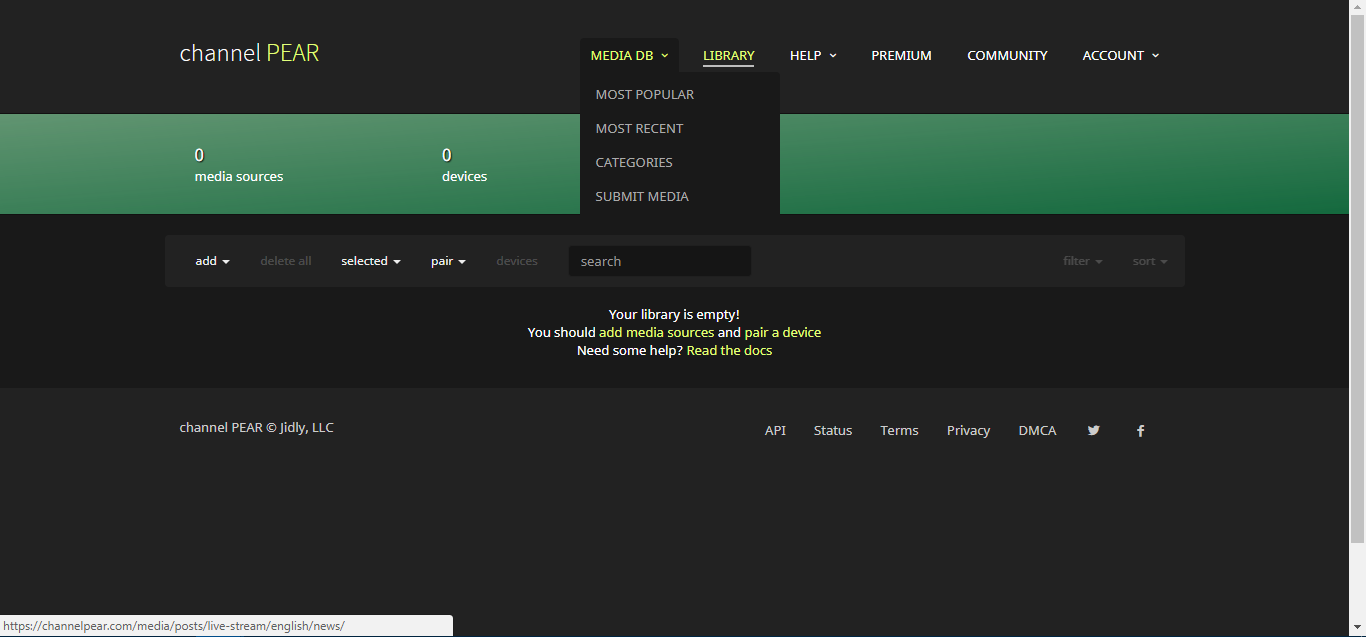
Task: Select Most Popular from Media DB menu
Action: pos(644,94)
